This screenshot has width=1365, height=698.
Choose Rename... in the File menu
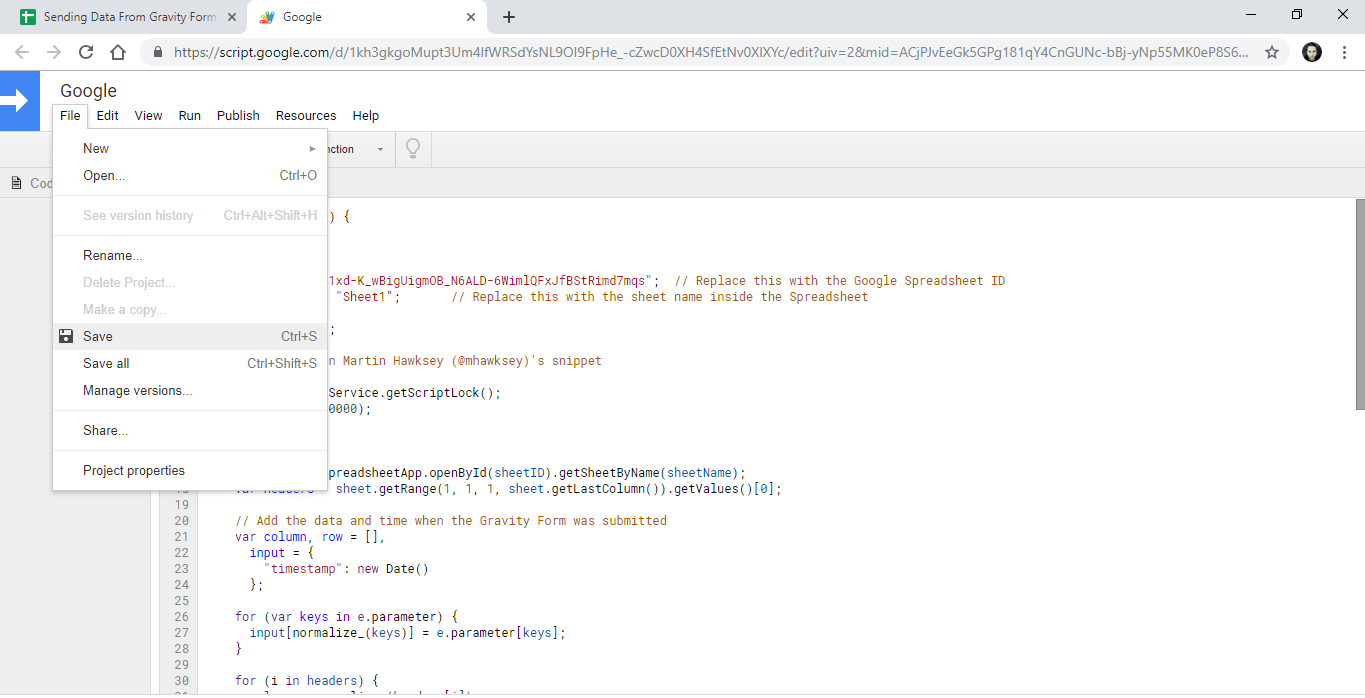click(x=190, y=255)
